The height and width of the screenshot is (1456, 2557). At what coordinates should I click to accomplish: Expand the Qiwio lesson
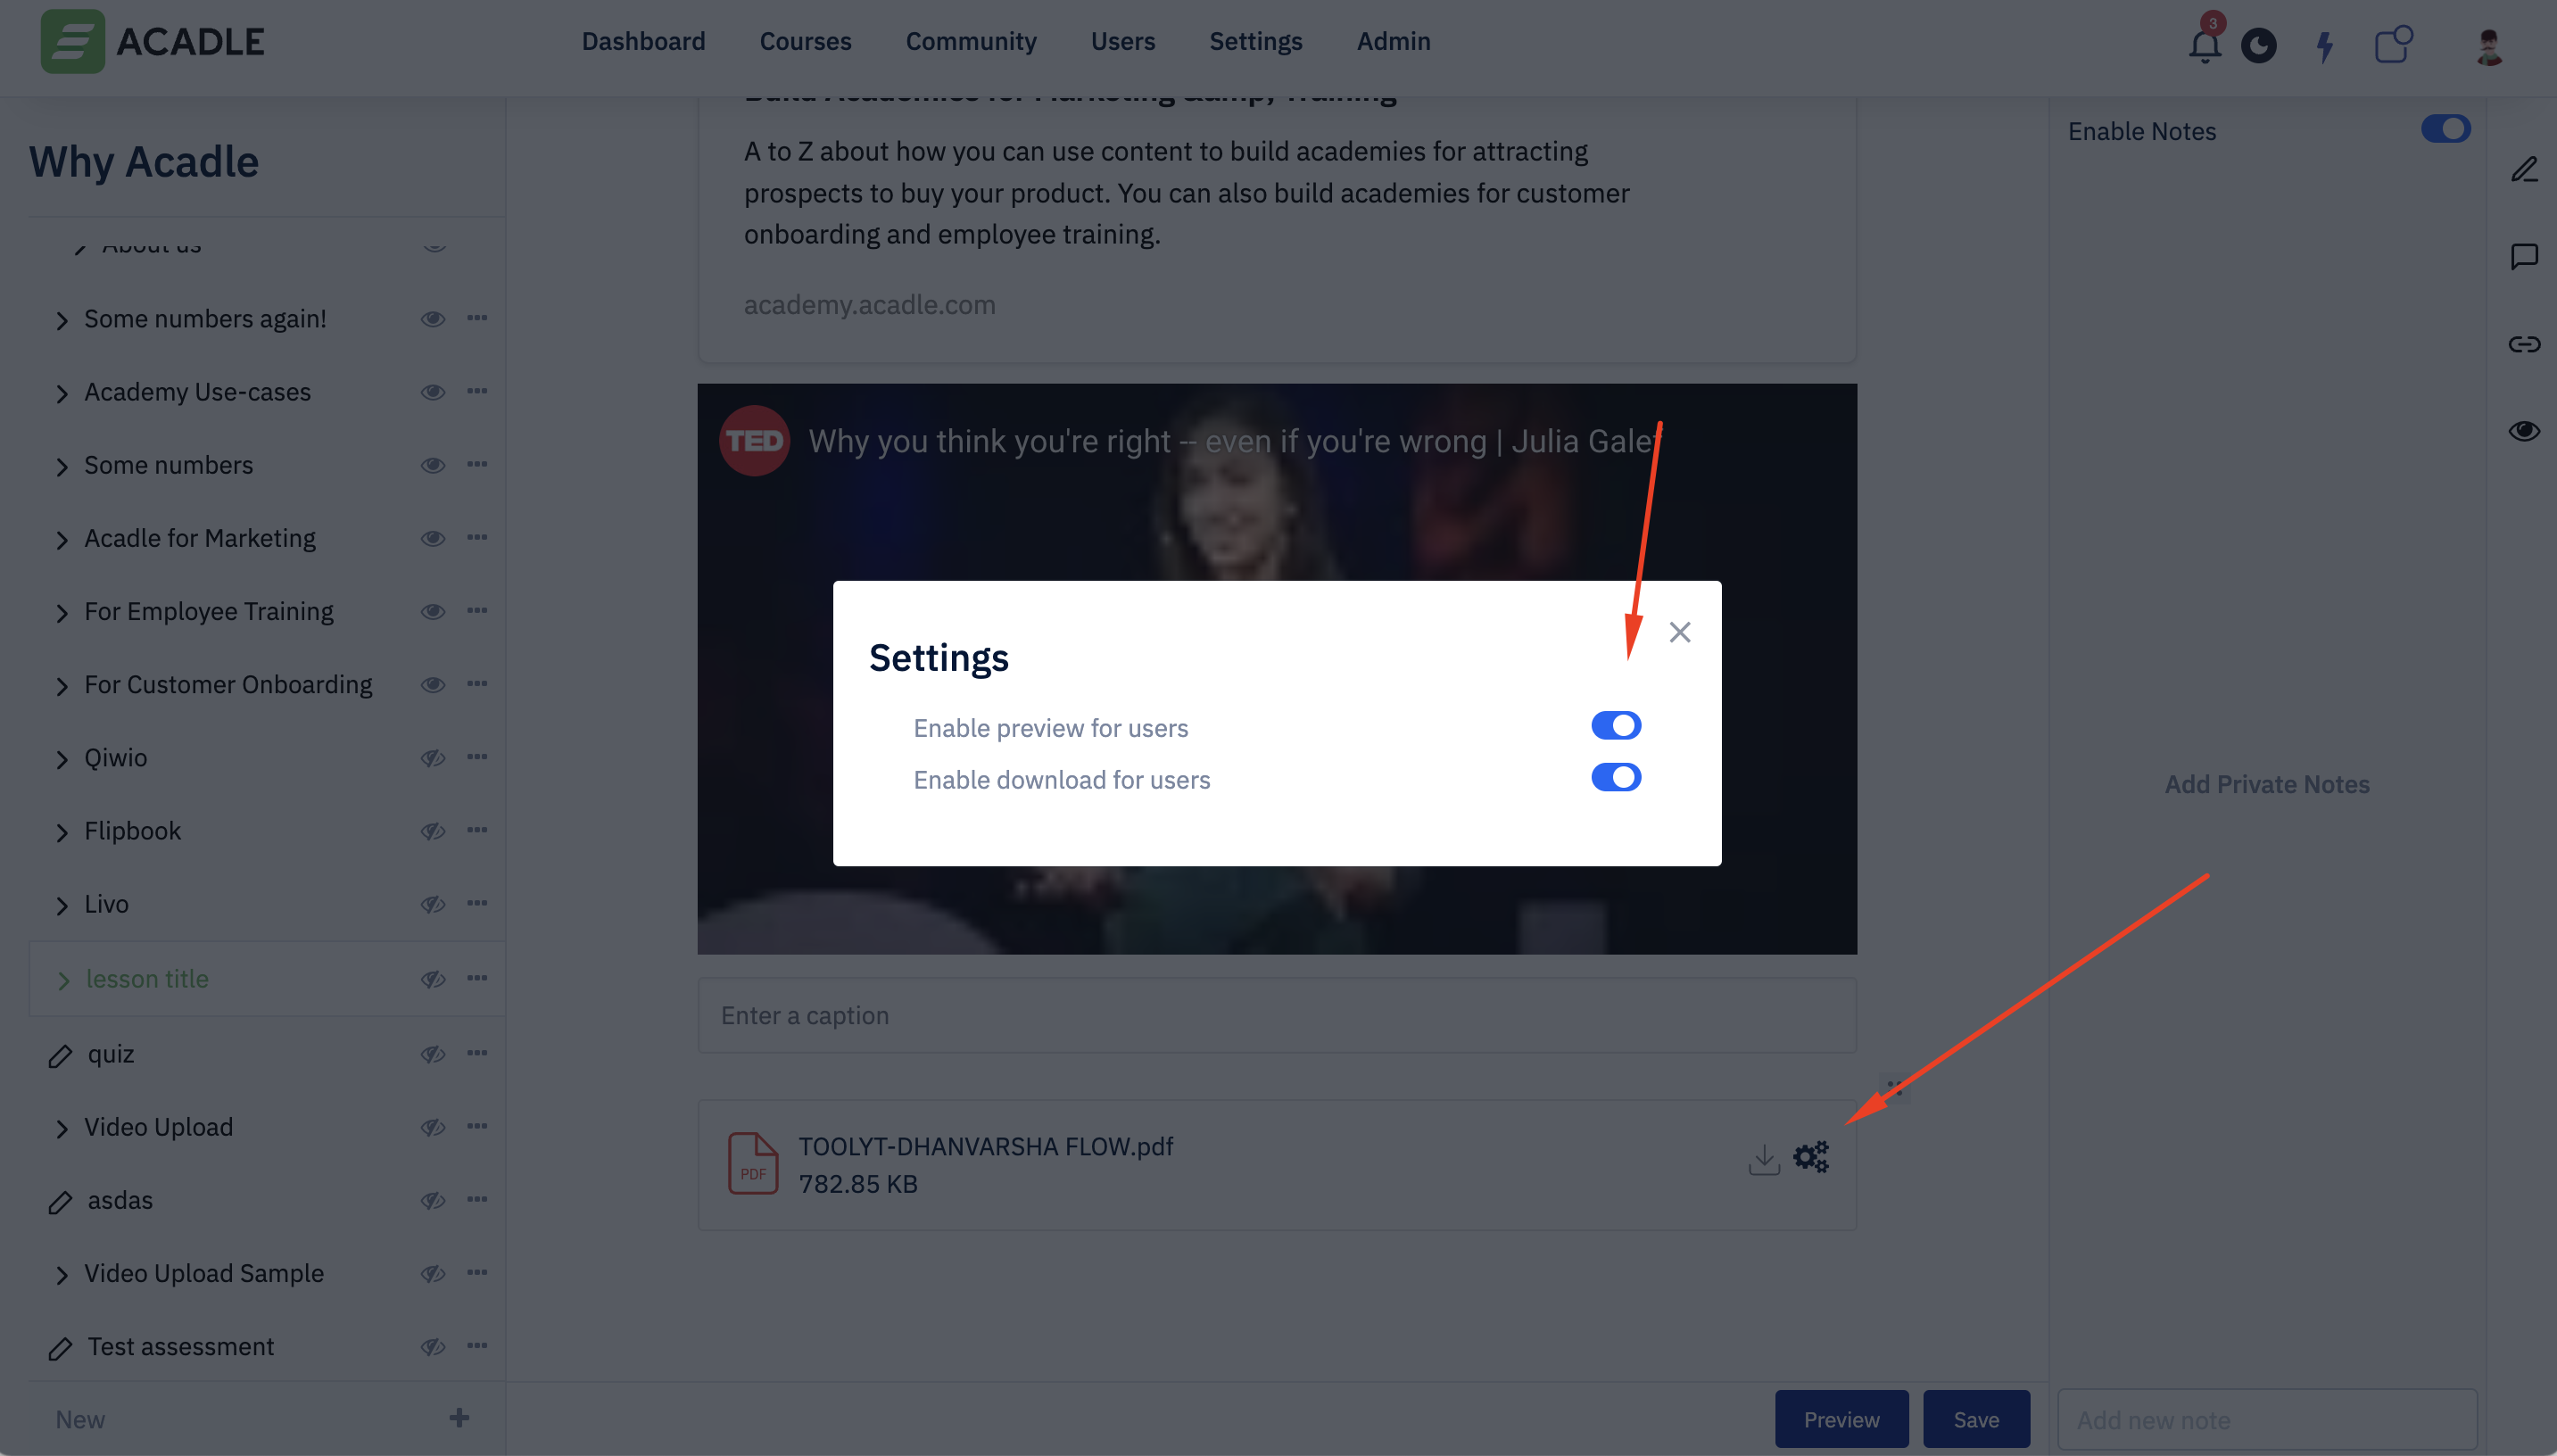62,760
